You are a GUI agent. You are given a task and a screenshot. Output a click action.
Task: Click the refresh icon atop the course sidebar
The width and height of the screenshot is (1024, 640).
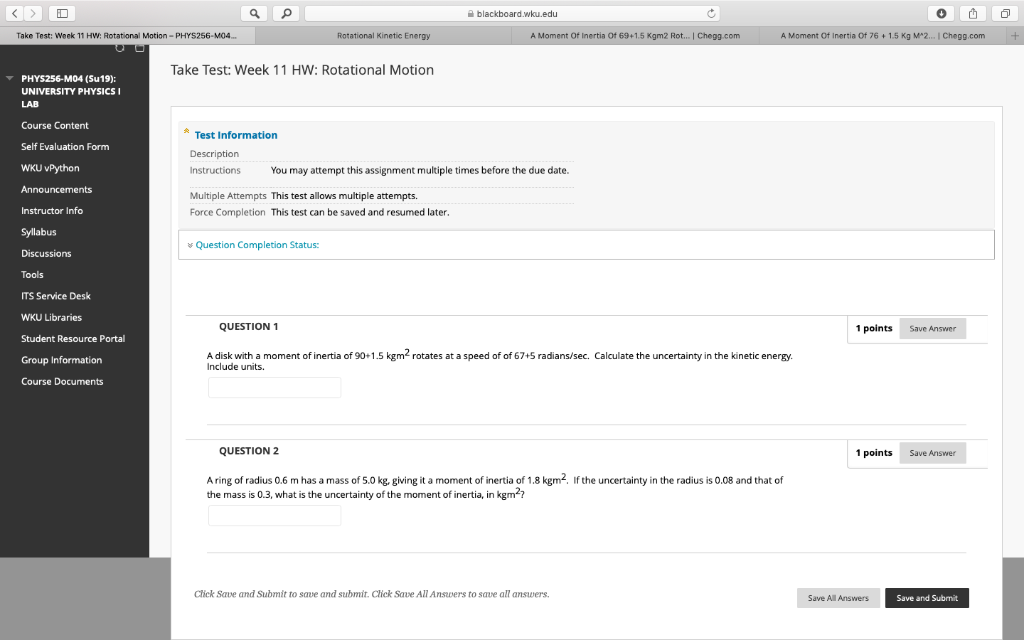click(x=120, y=47)
